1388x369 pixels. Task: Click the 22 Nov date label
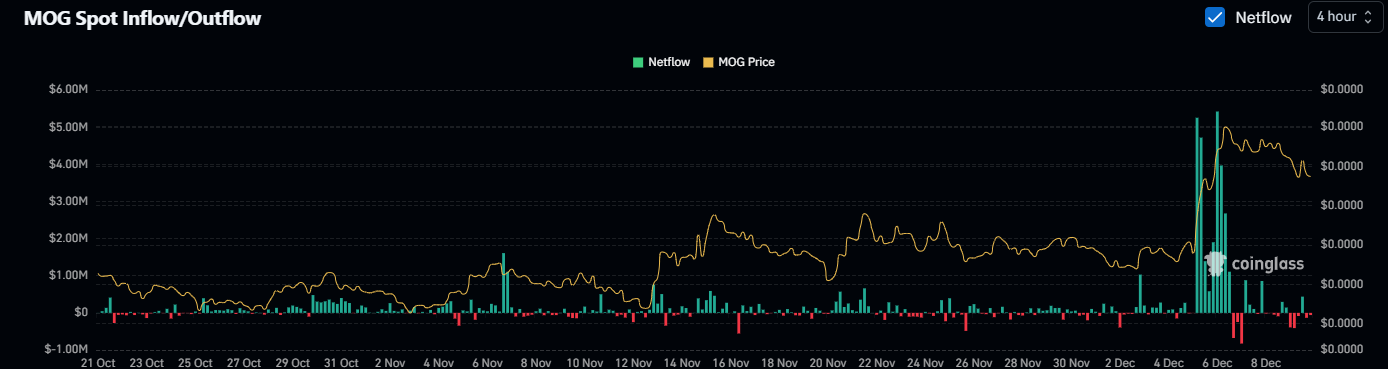click(877, 363)
